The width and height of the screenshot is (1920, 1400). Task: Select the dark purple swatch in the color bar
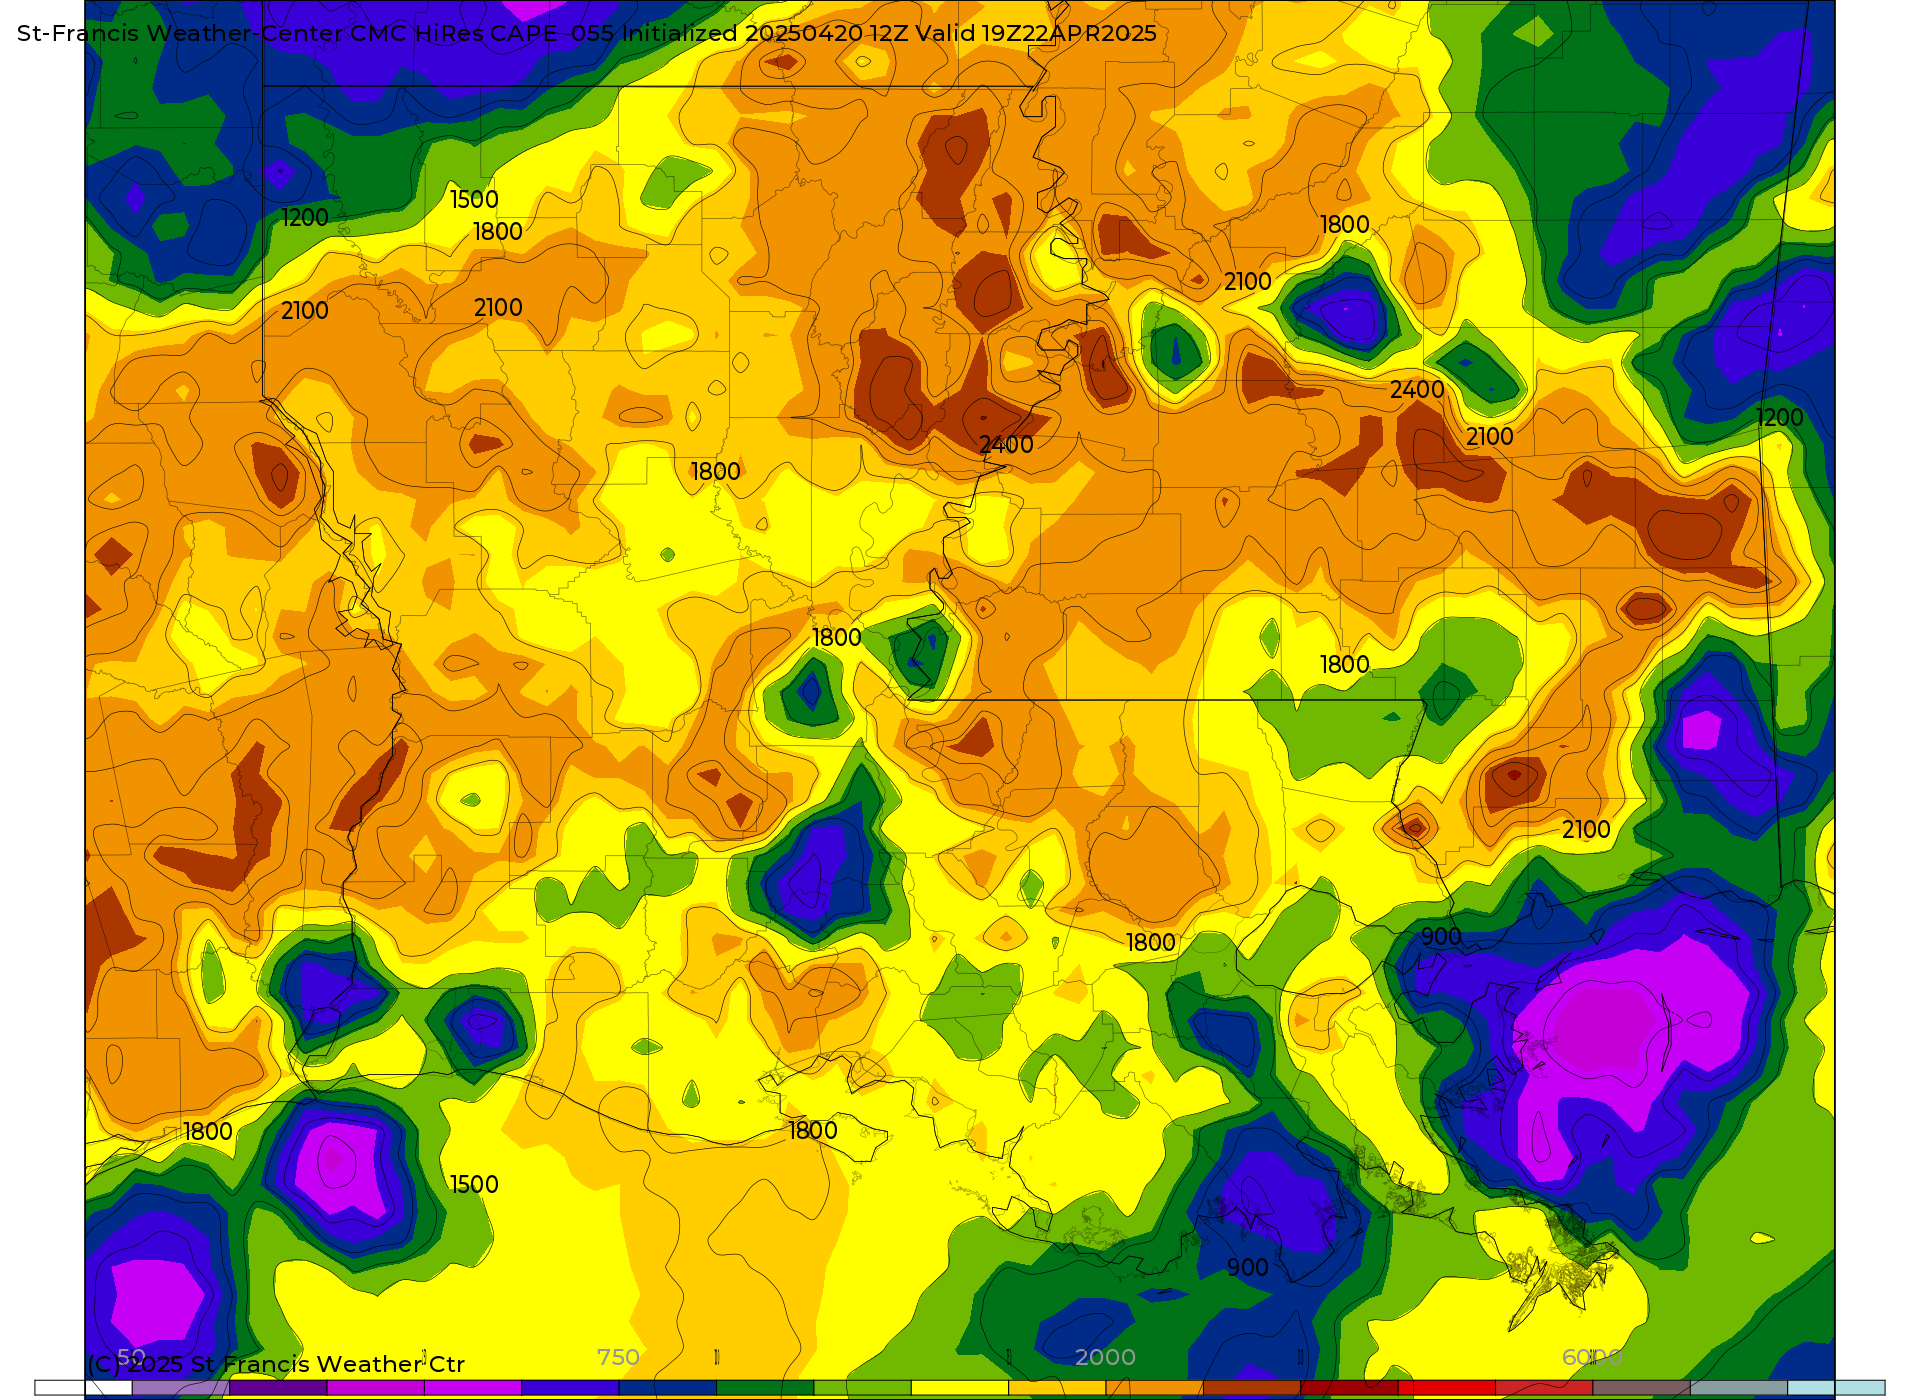(x=278, y=1388)
